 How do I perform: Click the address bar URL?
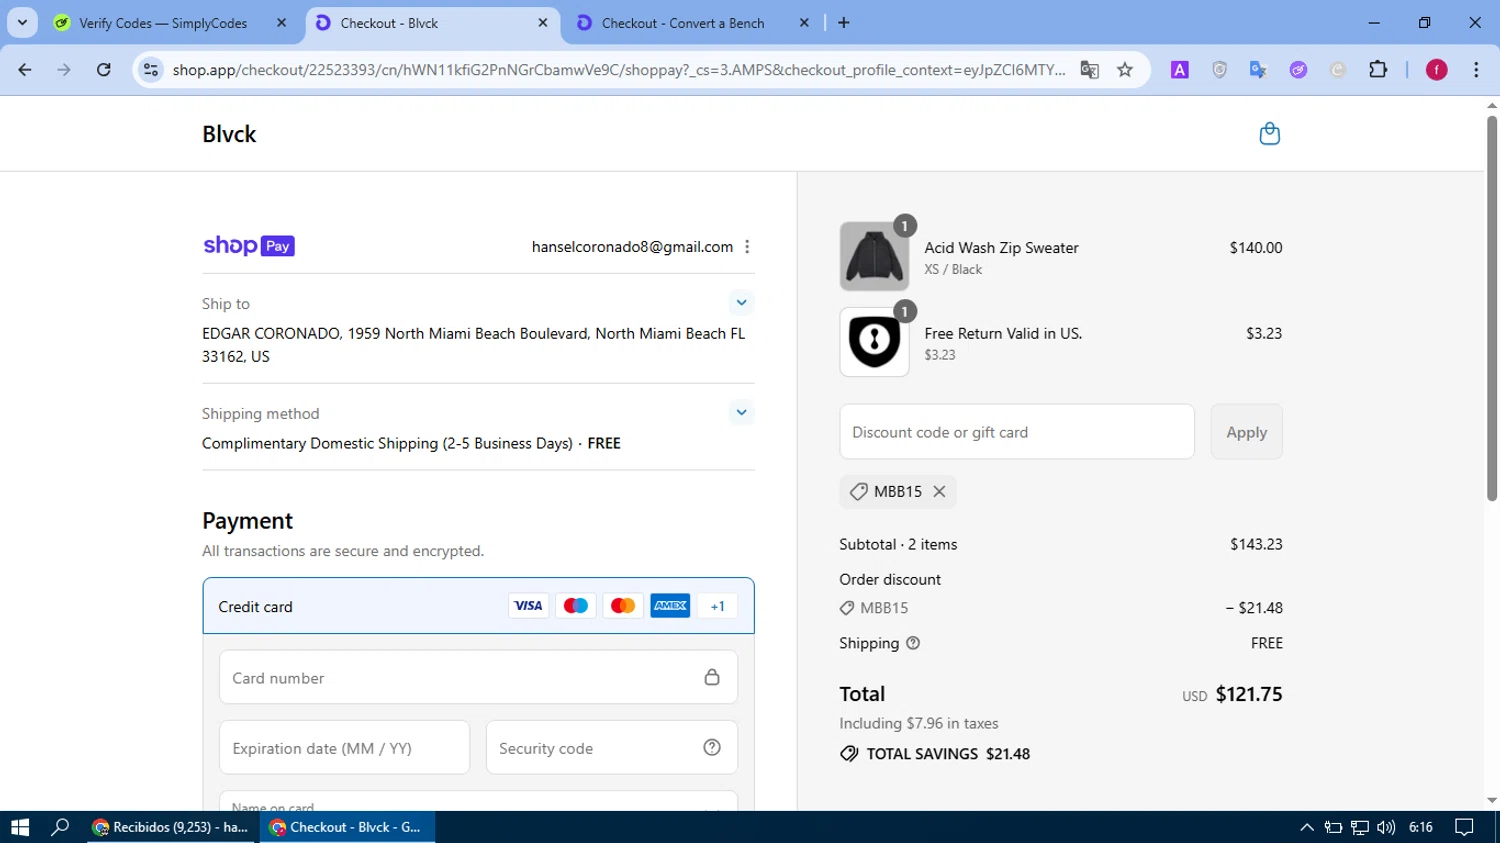619,70
